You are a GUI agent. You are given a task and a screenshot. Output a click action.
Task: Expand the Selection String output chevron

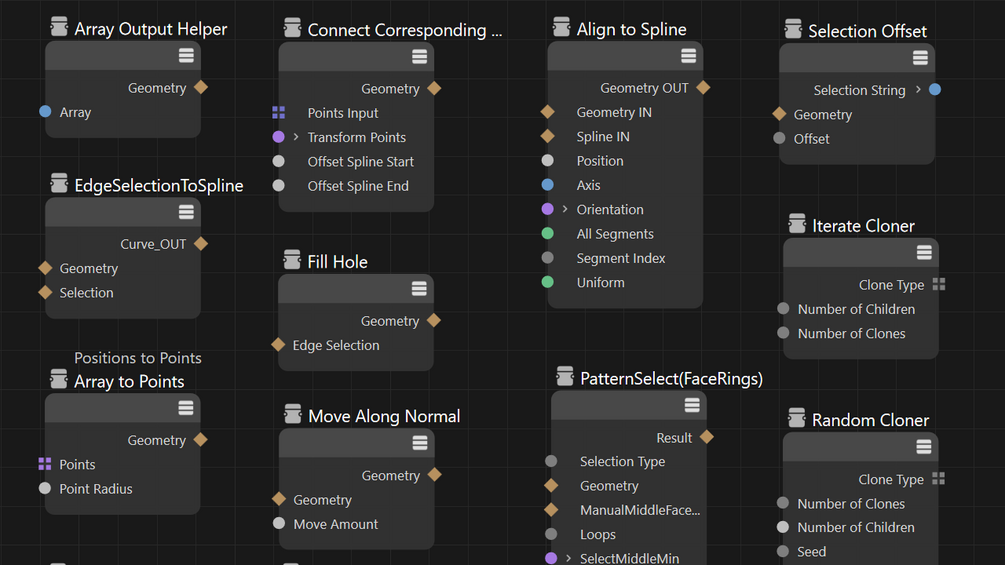(x=918, y=90)
